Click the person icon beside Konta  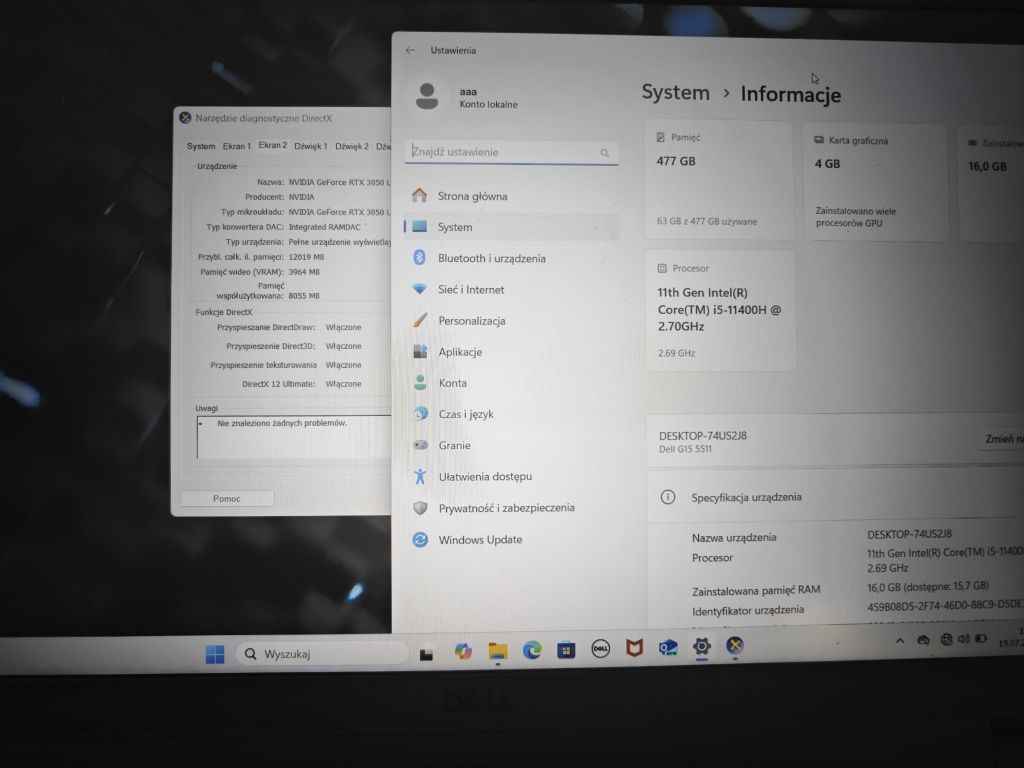click(420, 383)
